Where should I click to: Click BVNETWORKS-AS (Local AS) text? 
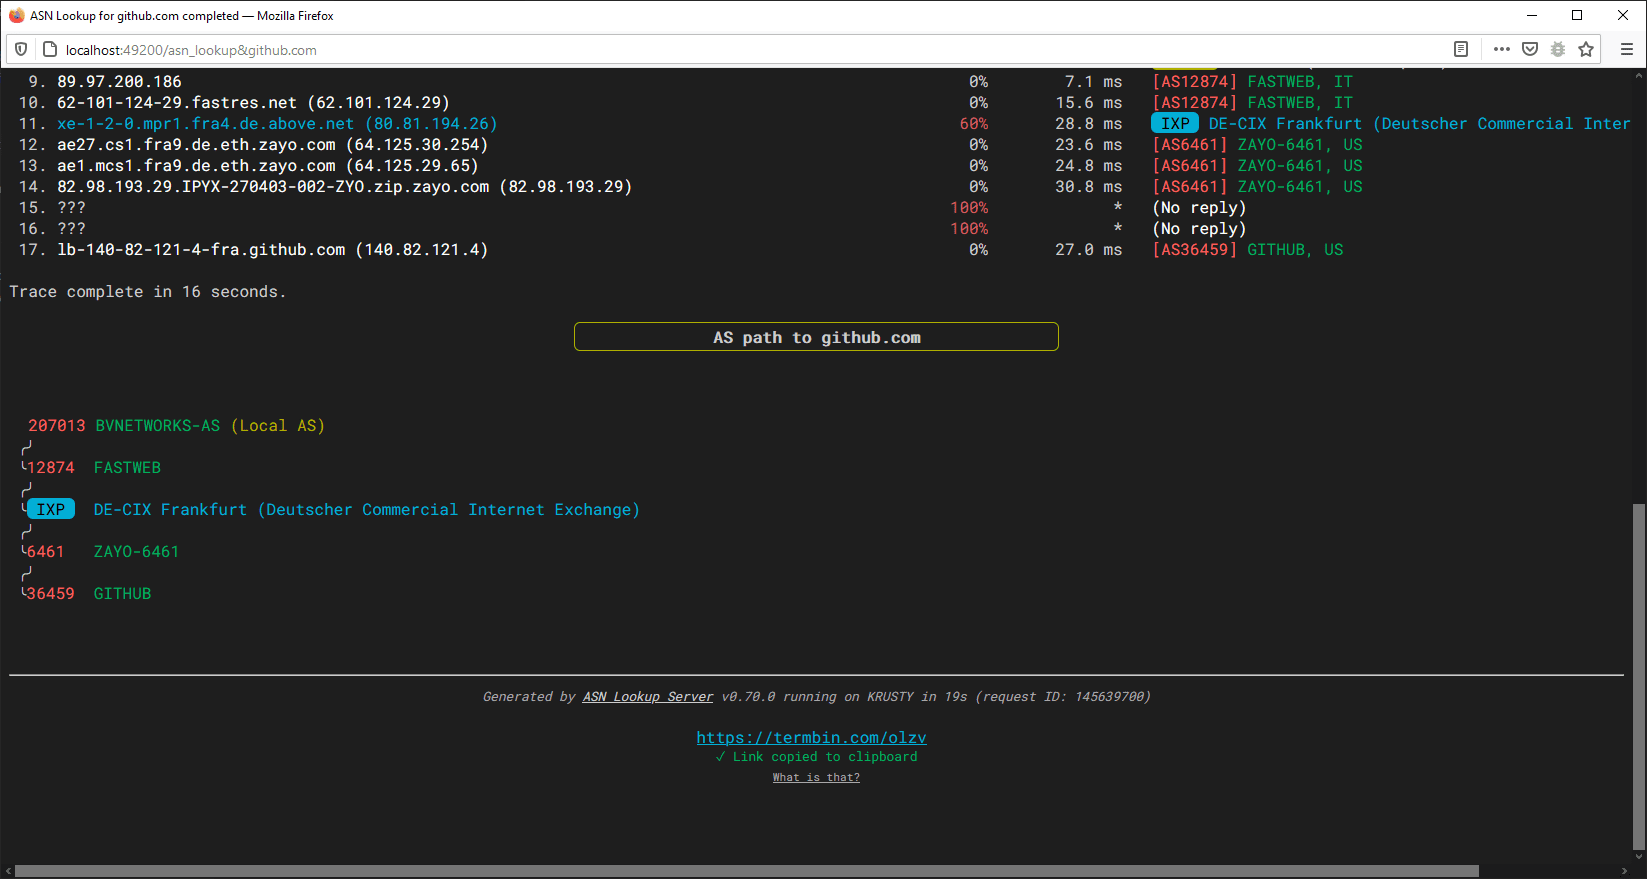click(210, 426)
